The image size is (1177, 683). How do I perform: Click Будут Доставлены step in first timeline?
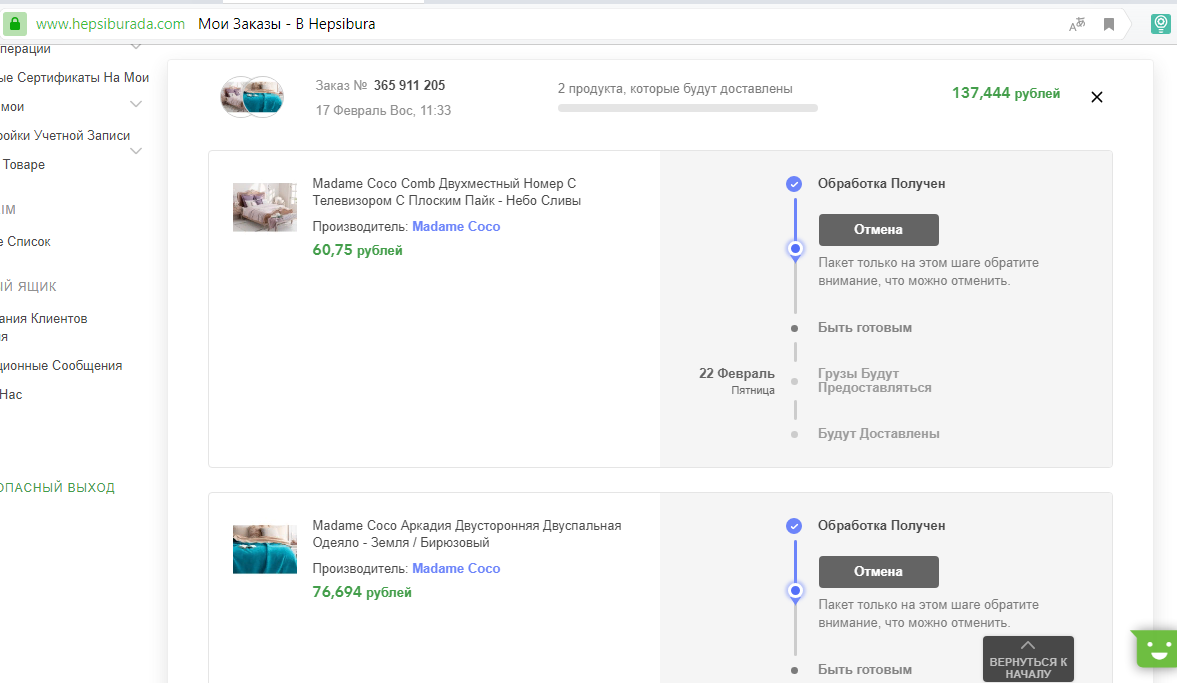[x=878, y=434]
